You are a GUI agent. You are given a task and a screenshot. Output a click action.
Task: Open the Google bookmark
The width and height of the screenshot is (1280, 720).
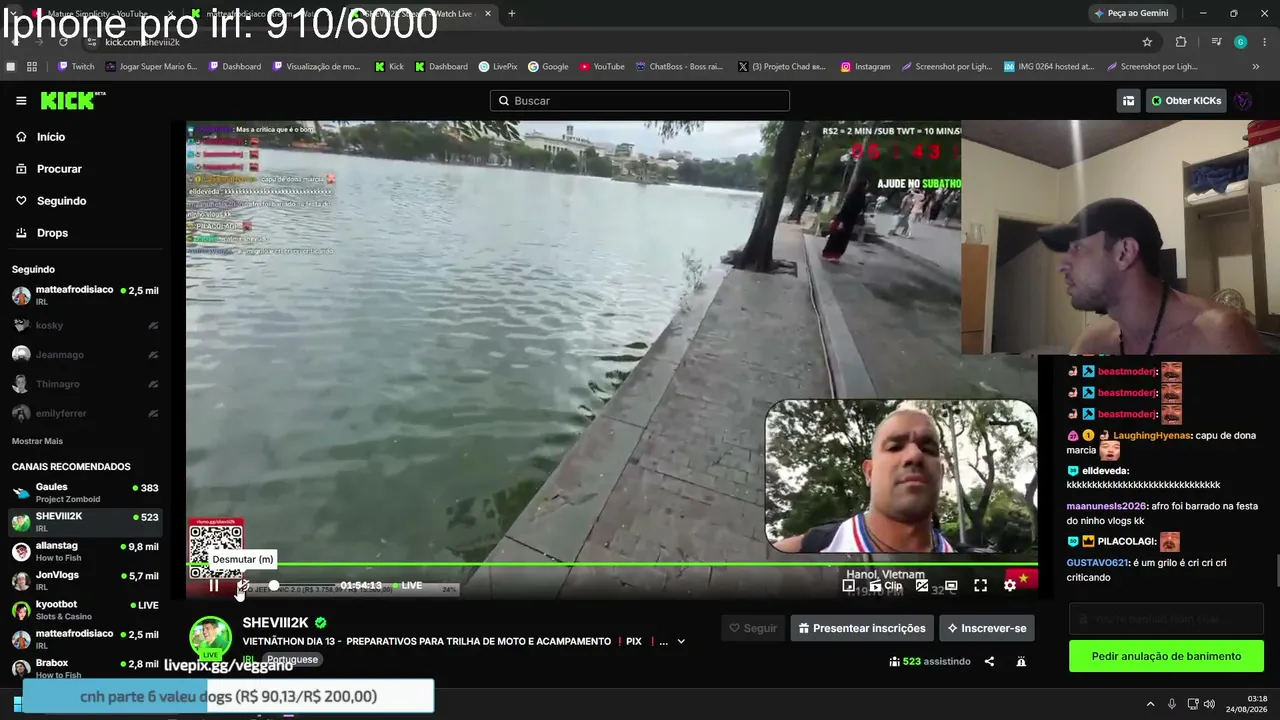click(x=548, y=67)
